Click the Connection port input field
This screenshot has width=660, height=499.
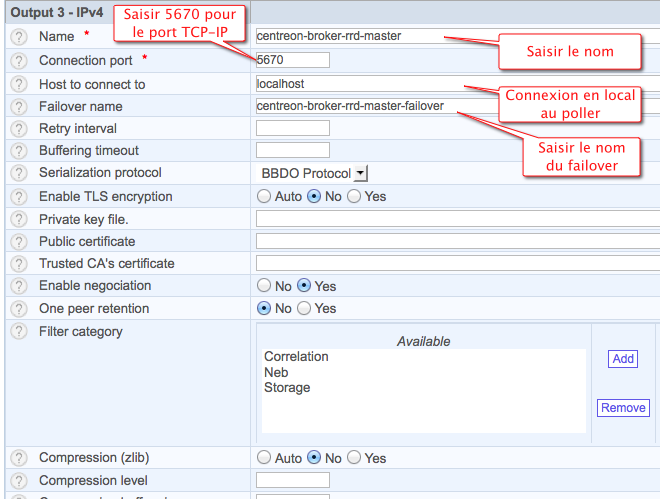click(x=292, y=60)
